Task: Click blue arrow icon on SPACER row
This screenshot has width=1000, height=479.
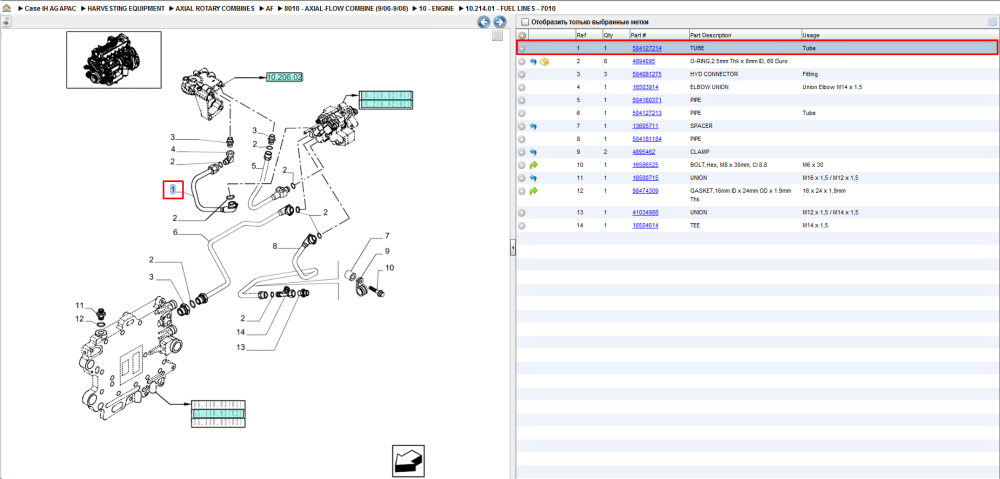Action: [533, 126]
